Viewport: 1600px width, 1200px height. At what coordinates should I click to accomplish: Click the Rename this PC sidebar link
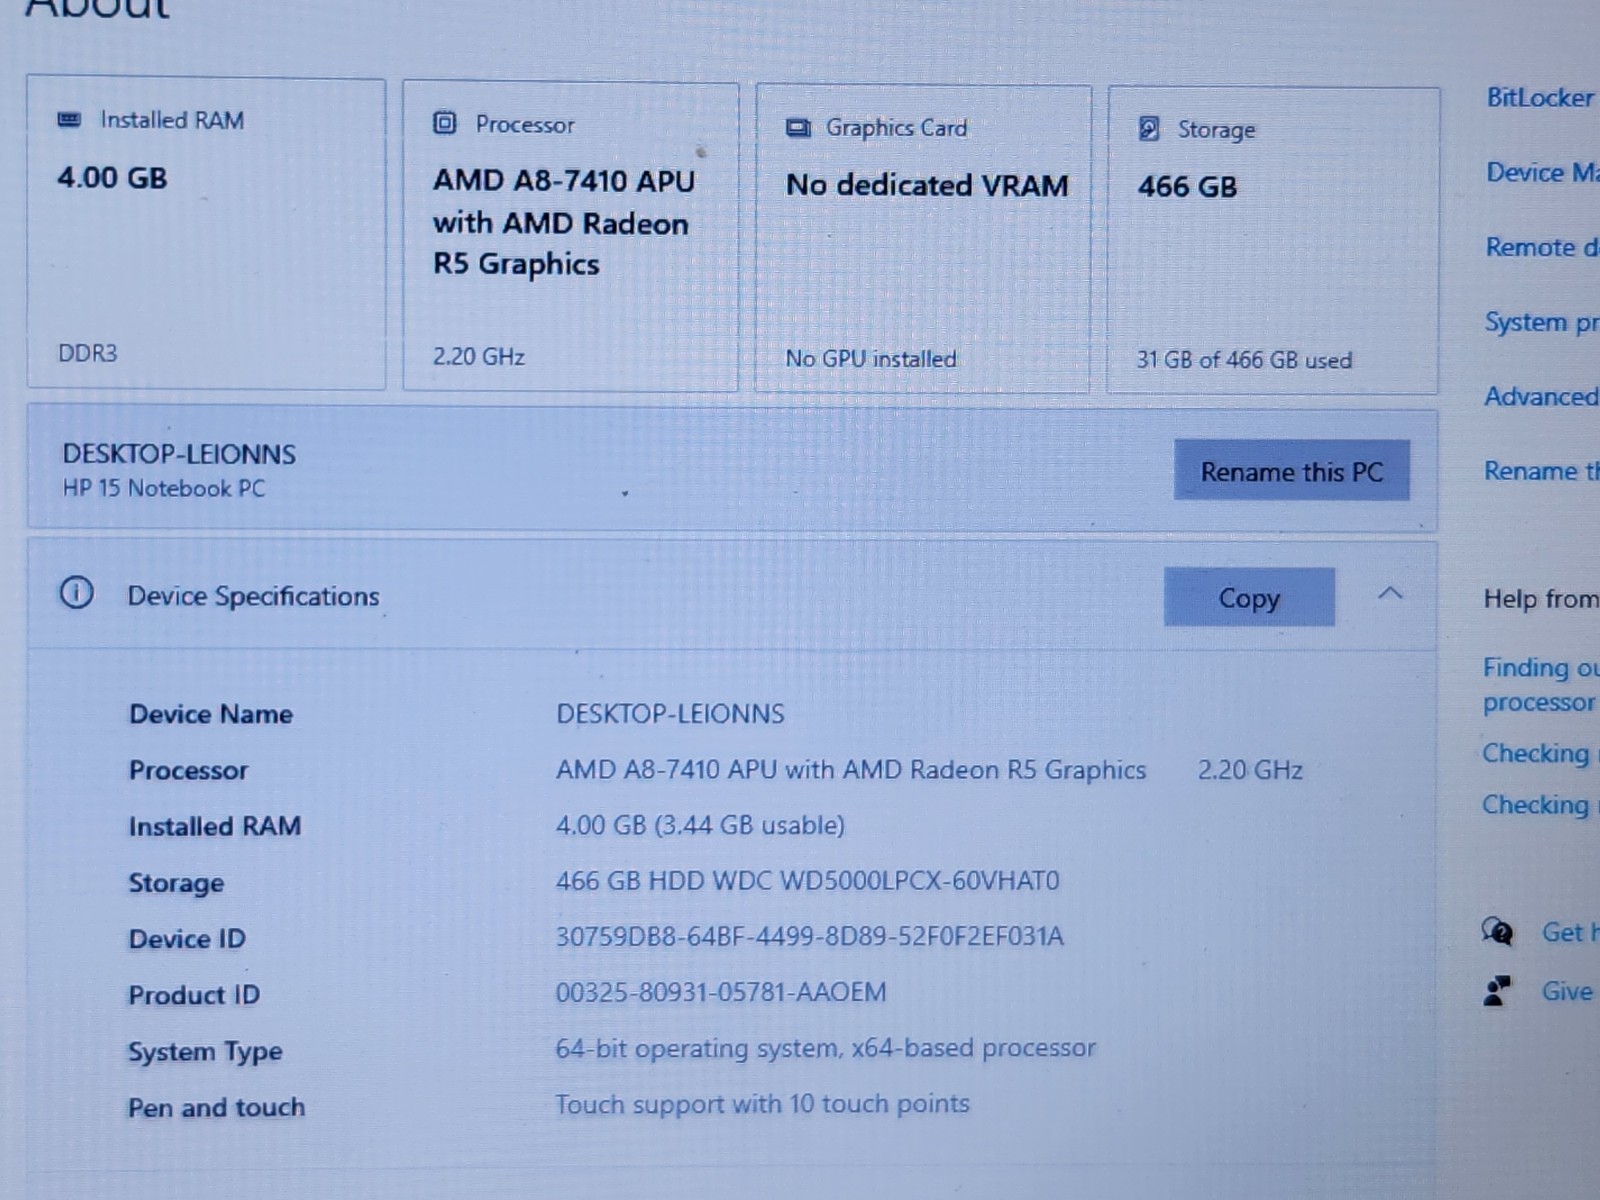pyautogui.click(x=1541, y=471)
